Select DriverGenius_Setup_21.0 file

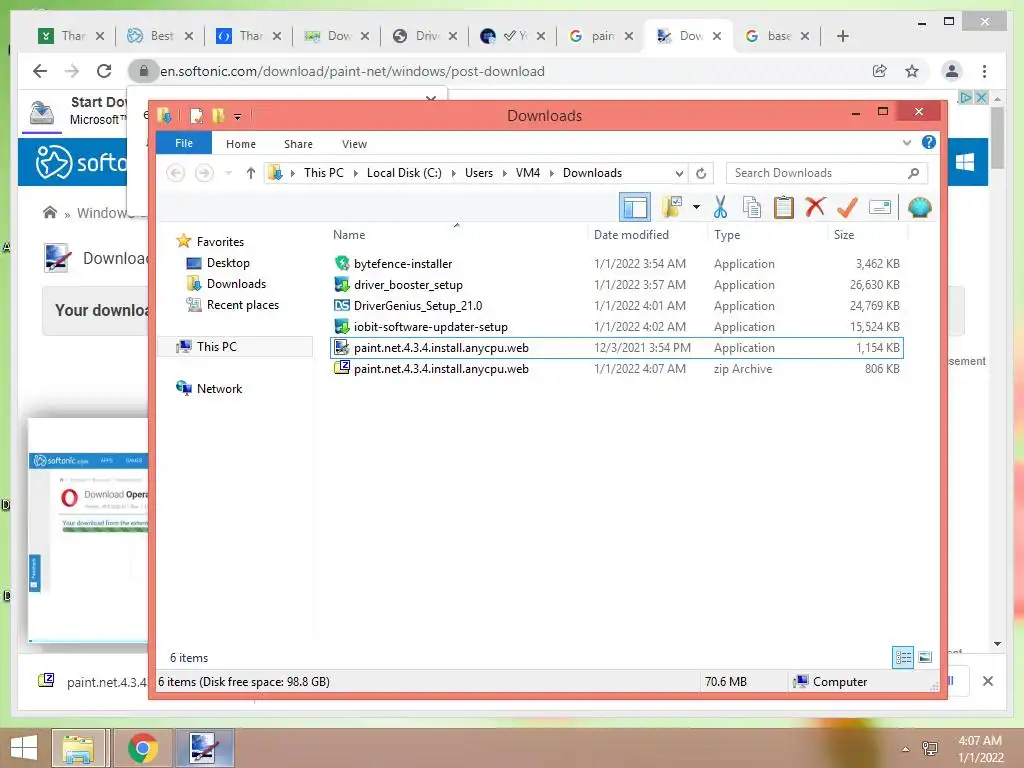pyautogui.click(x=417, y=306)
